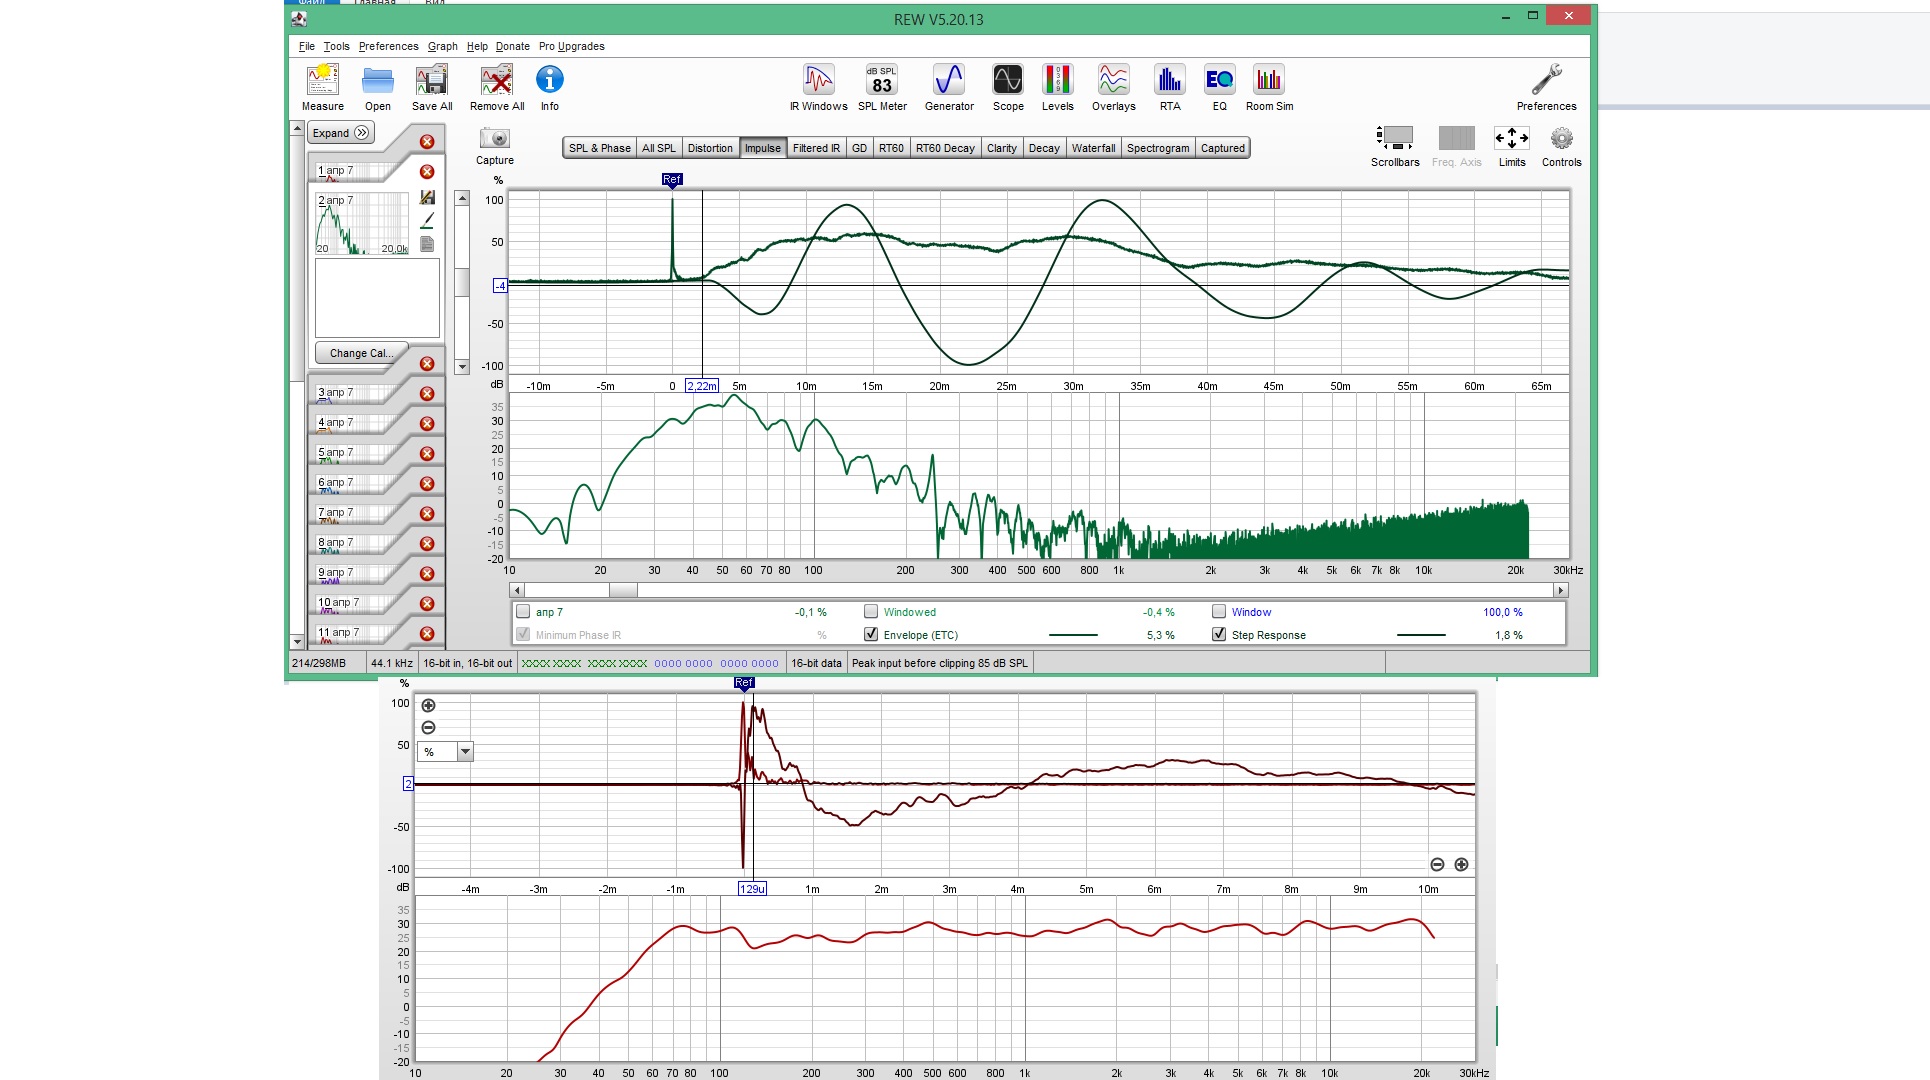The image size is (1930, 1080).
Task: Open the Preferences menu
Action: (x=388, y=46)
